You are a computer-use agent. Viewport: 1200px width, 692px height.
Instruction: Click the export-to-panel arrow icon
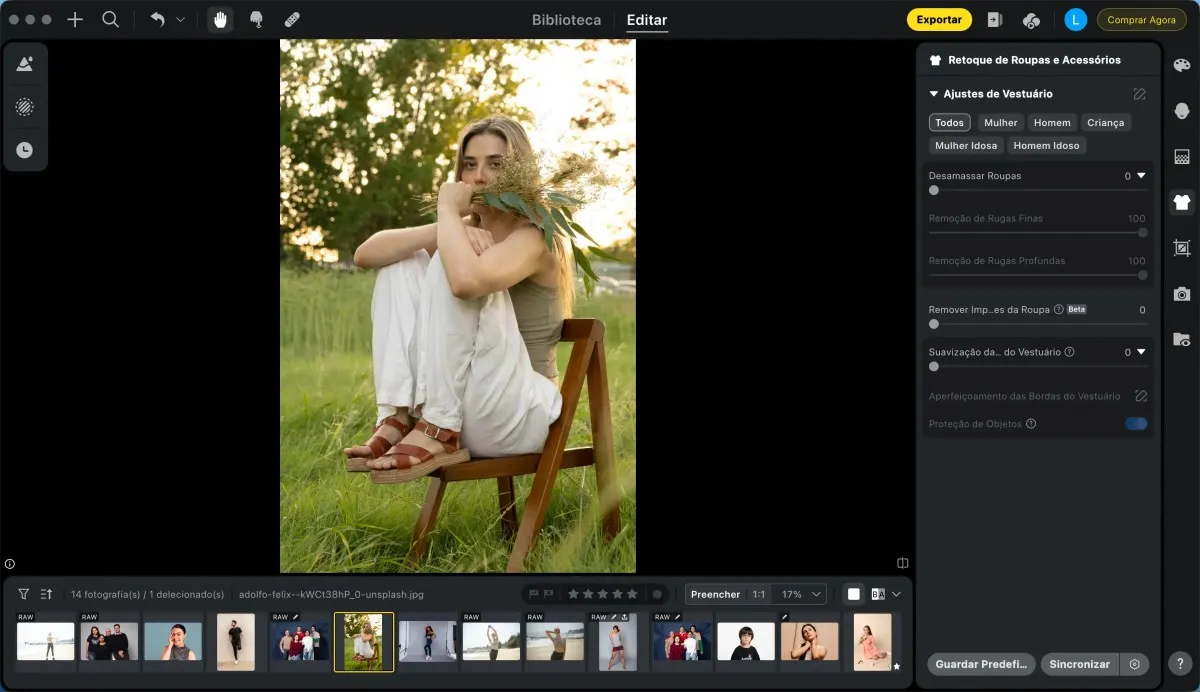tap(995, 20)
